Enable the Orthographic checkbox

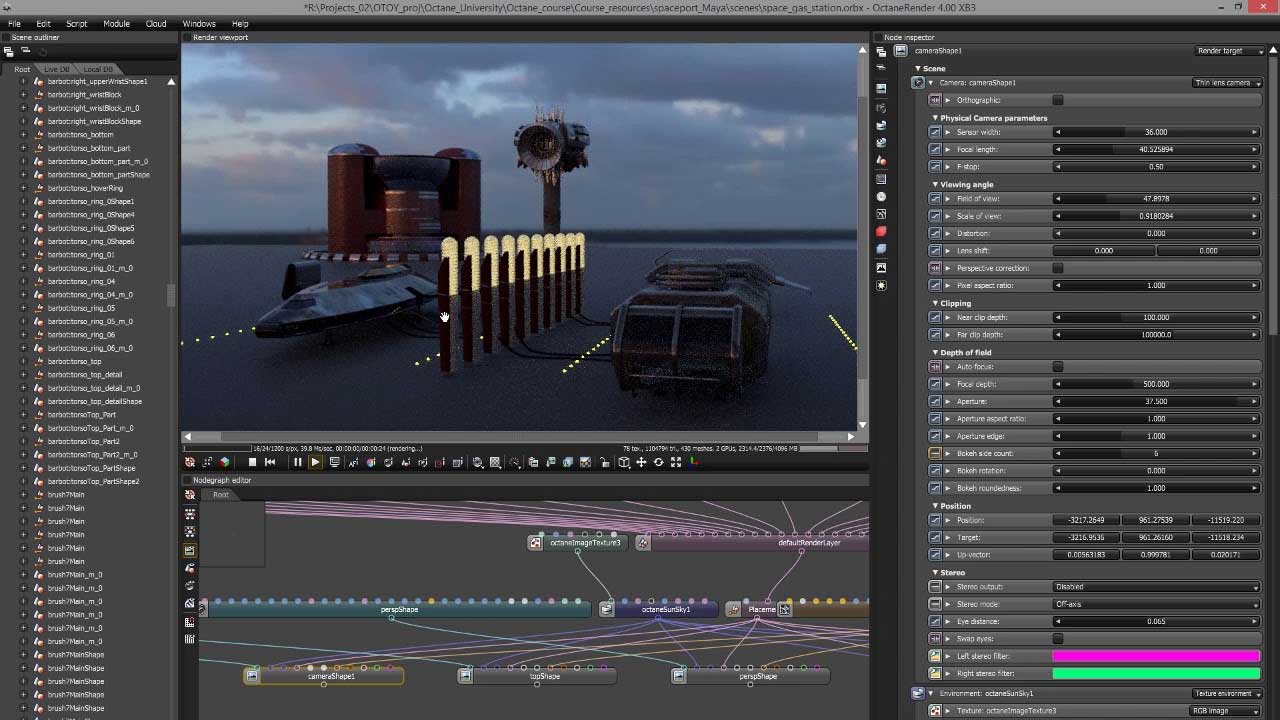[x=1058, y=100]
